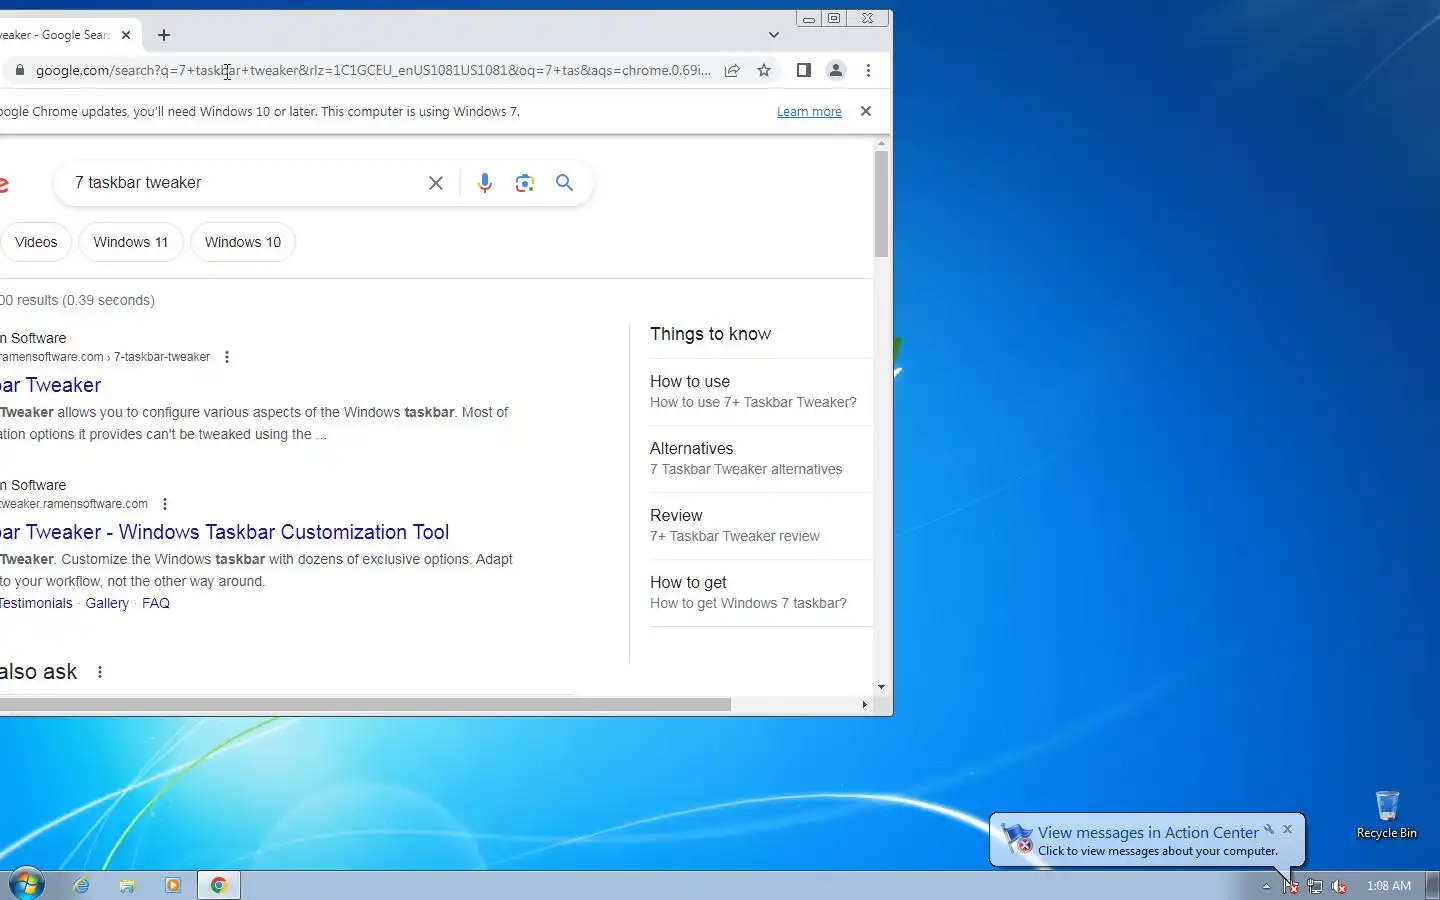Expand 'Alternatives' in Things to know

click(761, 458)
